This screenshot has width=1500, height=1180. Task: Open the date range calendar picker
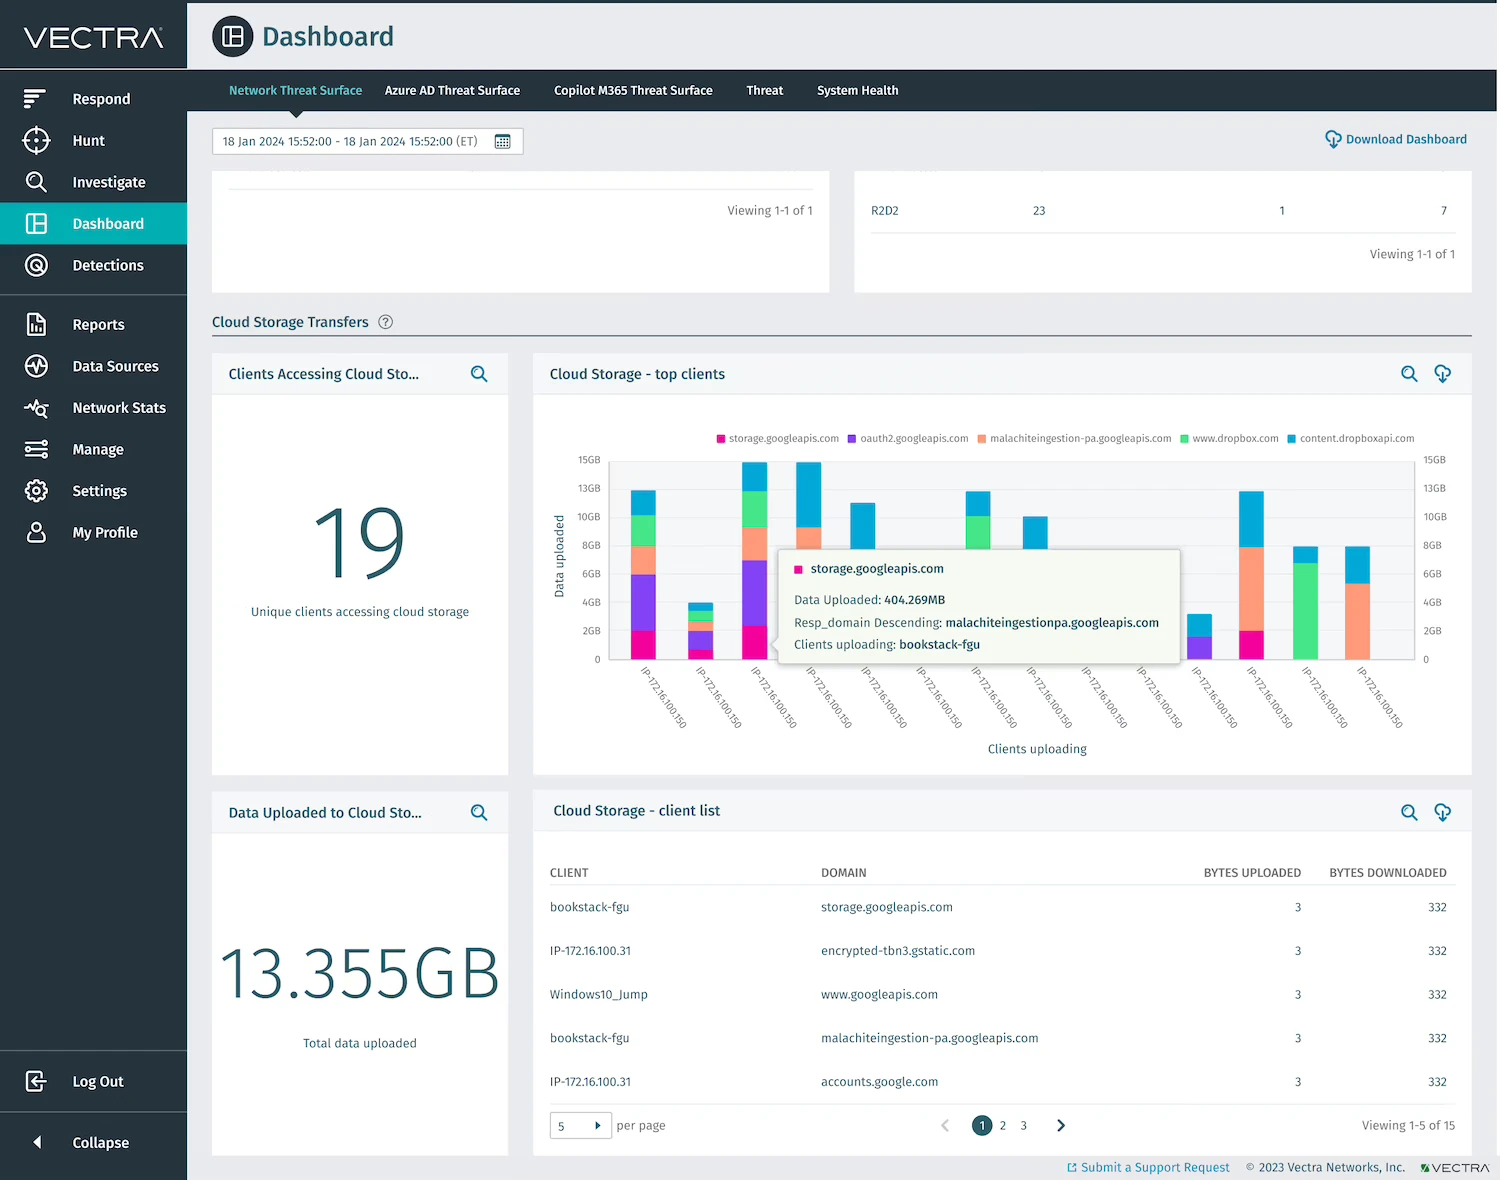click(503, 141)
